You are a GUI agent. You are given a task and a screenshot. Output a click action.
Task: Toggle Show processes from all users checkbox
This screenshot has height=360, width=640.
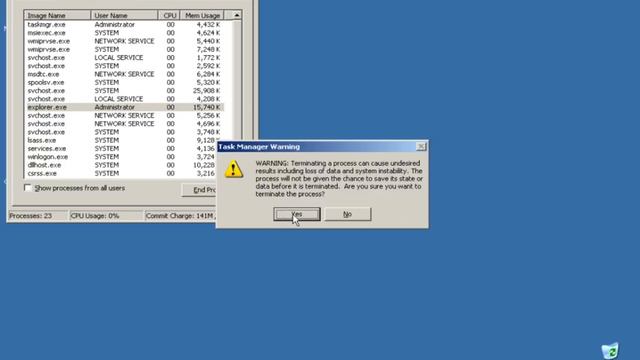click(x=28, y=188)
